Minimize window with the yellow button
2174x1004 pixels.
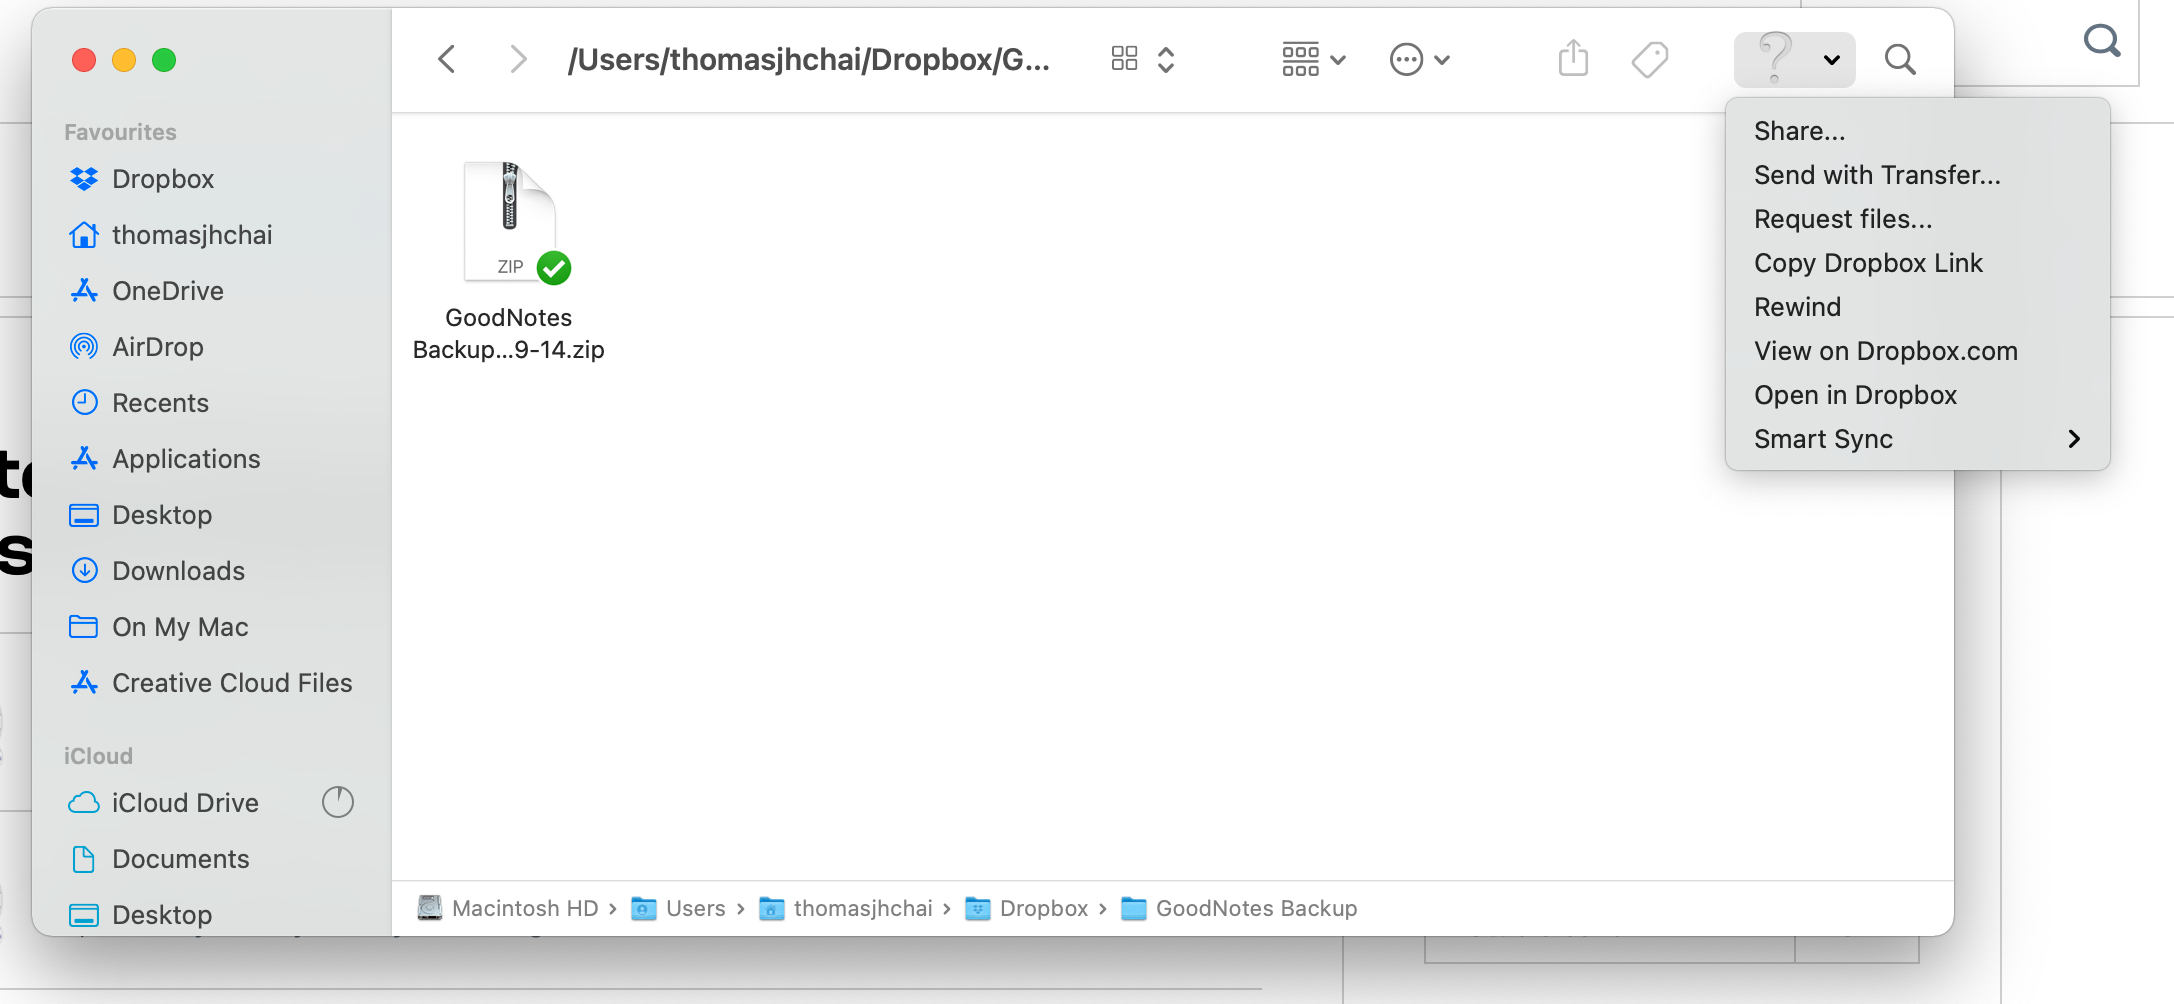pos(124,60)
